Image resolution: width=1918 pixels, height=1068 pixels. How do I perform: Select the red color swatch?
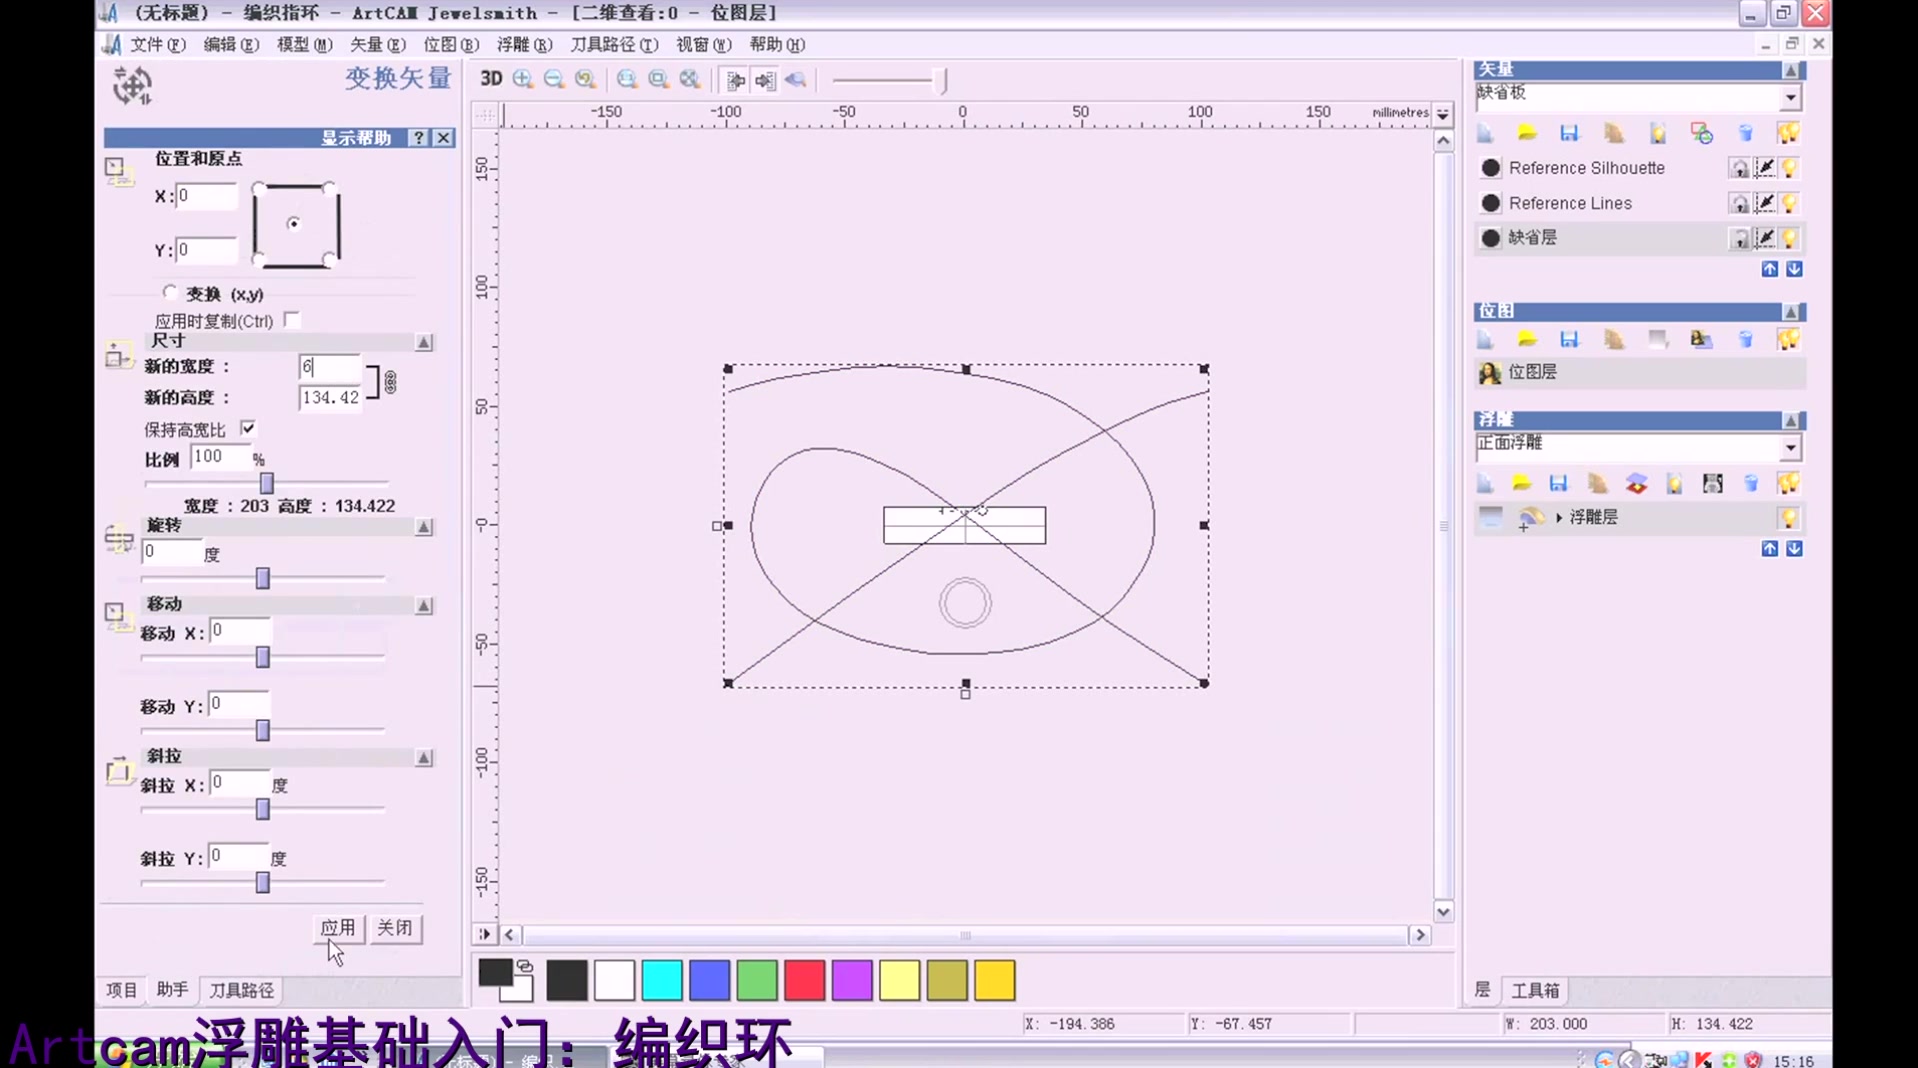(x=804, y=980)
